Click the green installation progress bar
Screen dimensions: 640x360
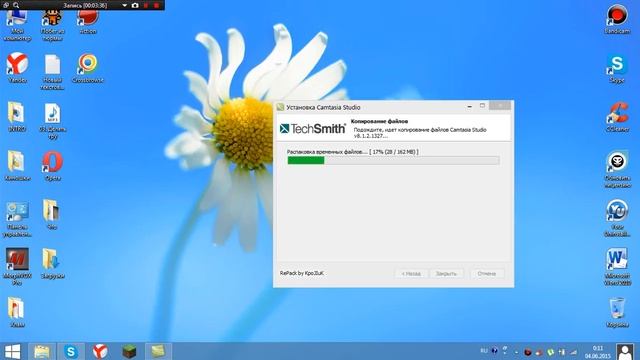[x=393, y=160]
